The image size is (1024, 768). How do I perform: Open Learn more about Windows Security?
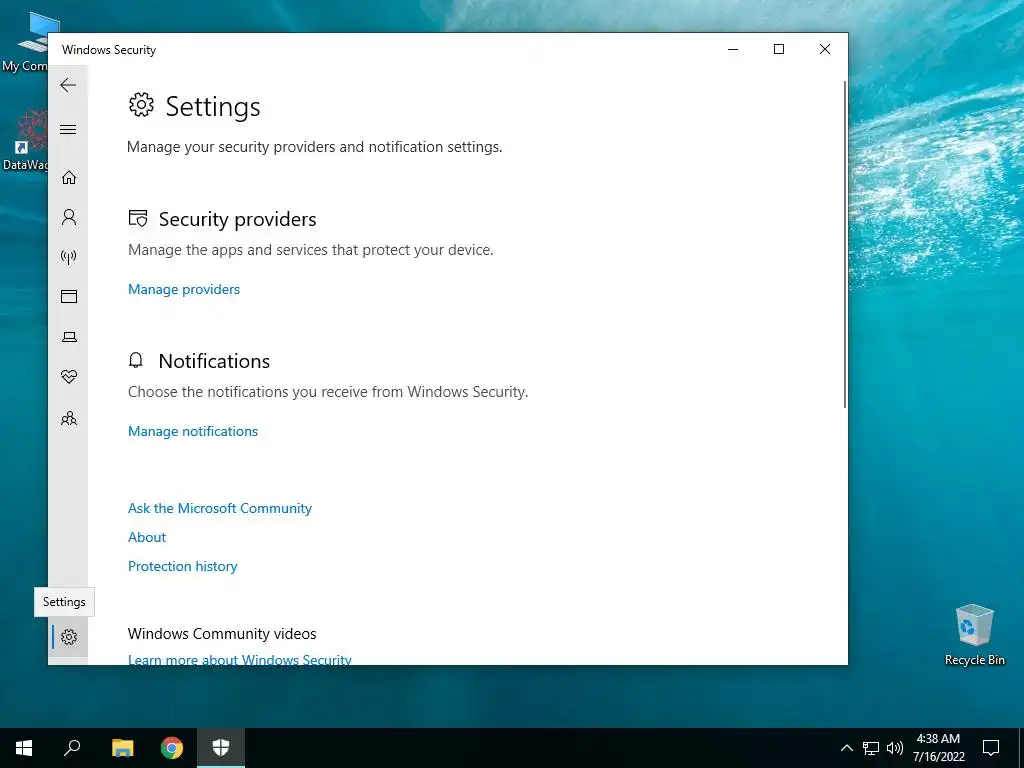coord(240,660)
